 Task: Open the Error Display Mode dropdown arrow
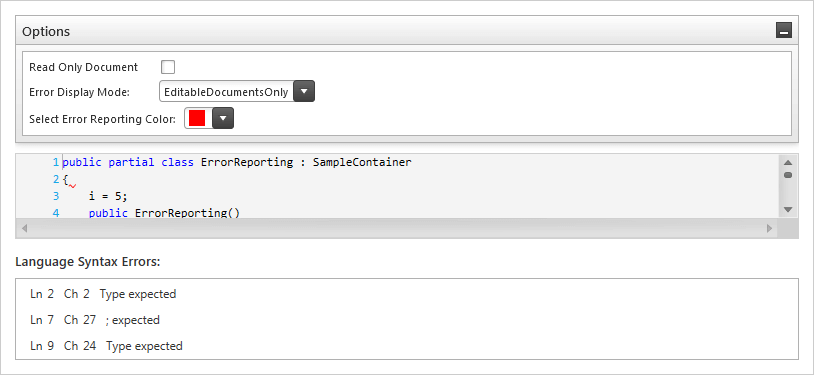(x=304, y=91)
